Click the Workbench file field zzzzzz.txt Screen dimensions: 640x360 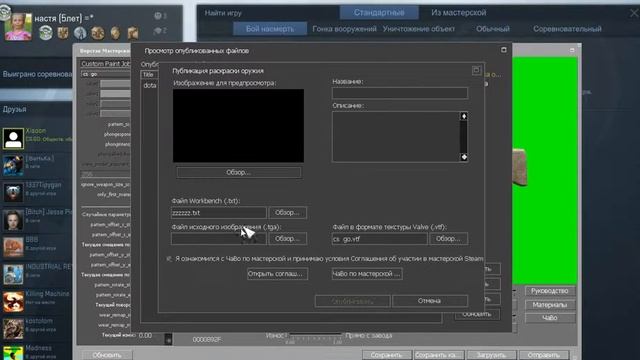click(218, 213)
